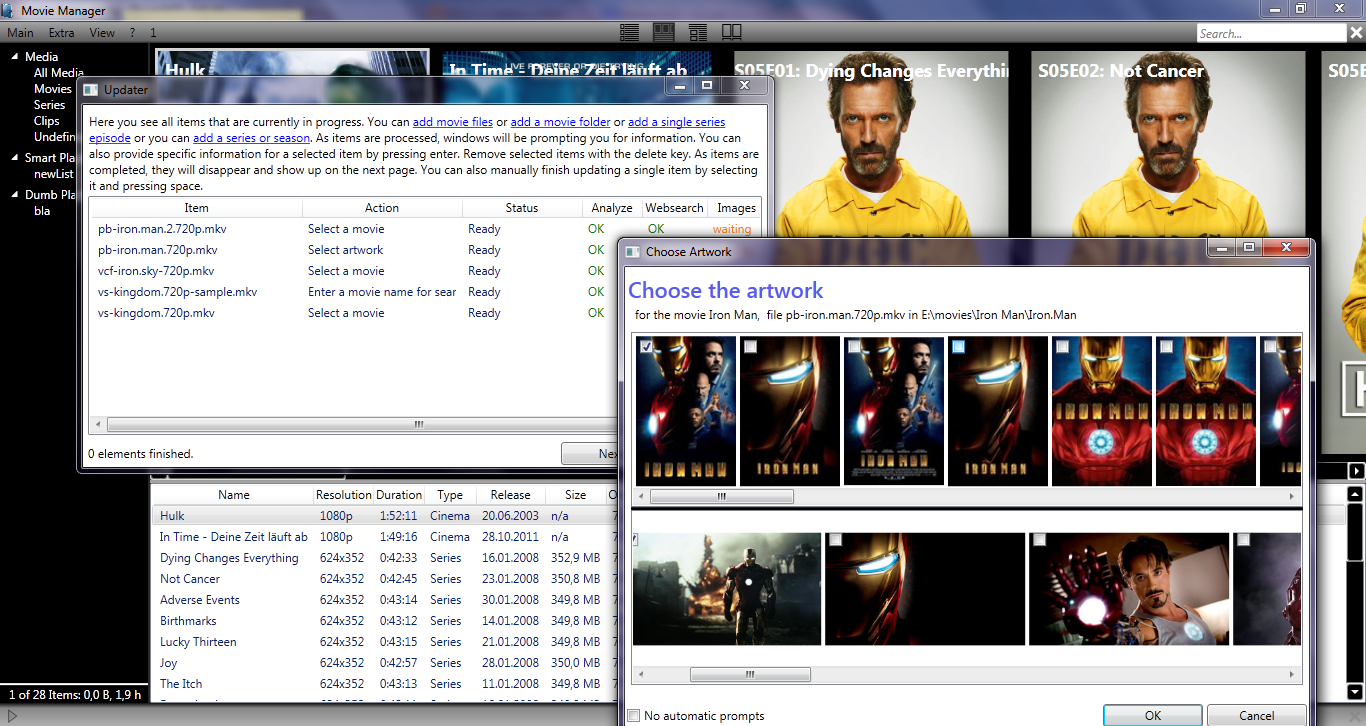This screenshot has height=726, width=1366.
Task: Click the up arrow of the main list scrollbar
Action: (1355, 494)
